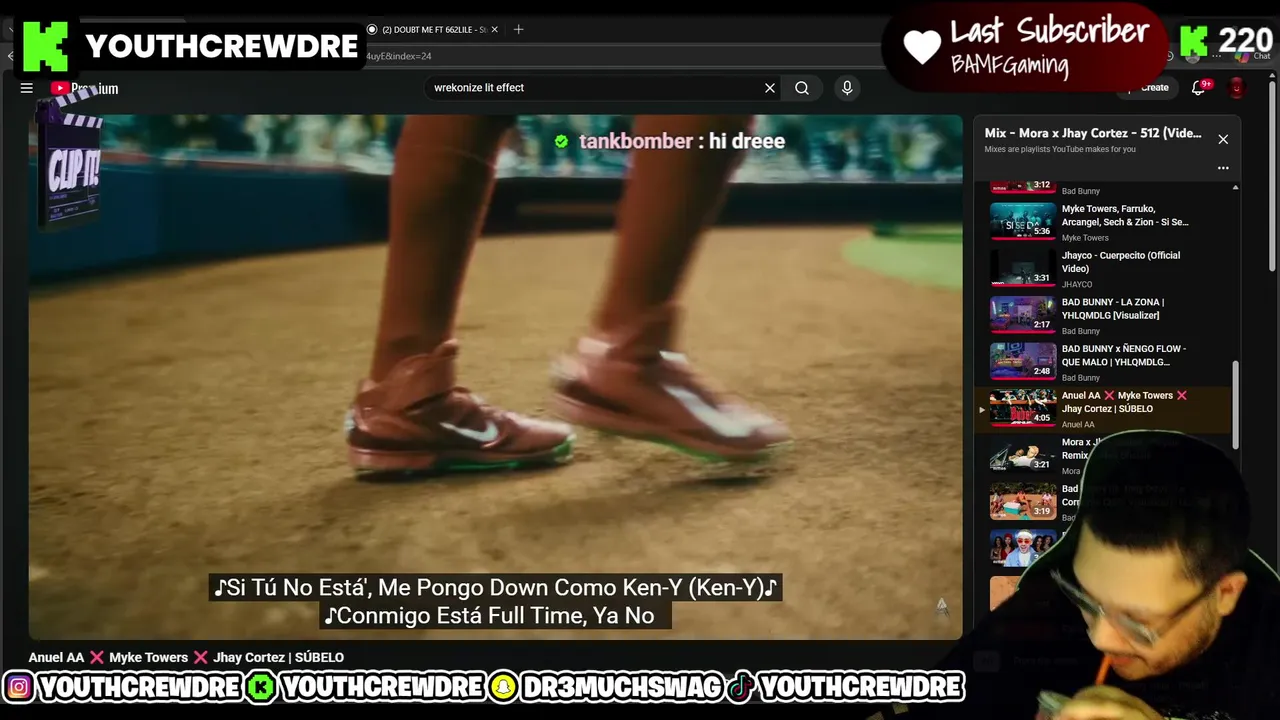The image size is (1280, 720).
Task: Open the account avatar menu
Action: pyautogui.click(x=1237, y=88)
